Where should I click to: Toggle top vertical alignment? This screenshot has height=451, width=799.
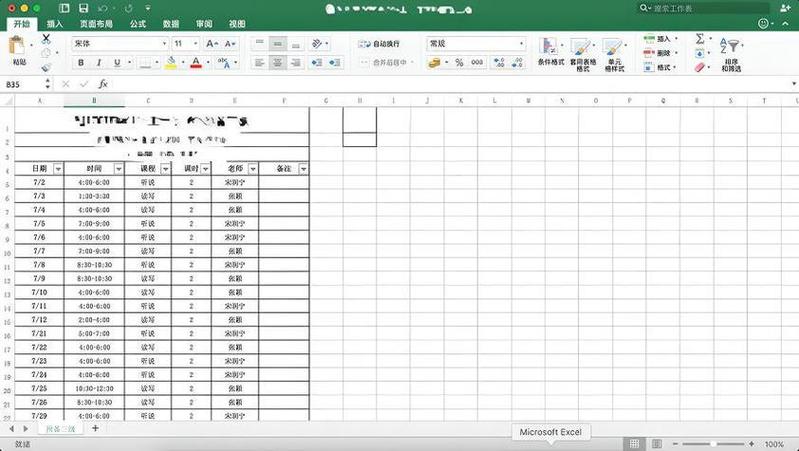(x=259, y=44)
